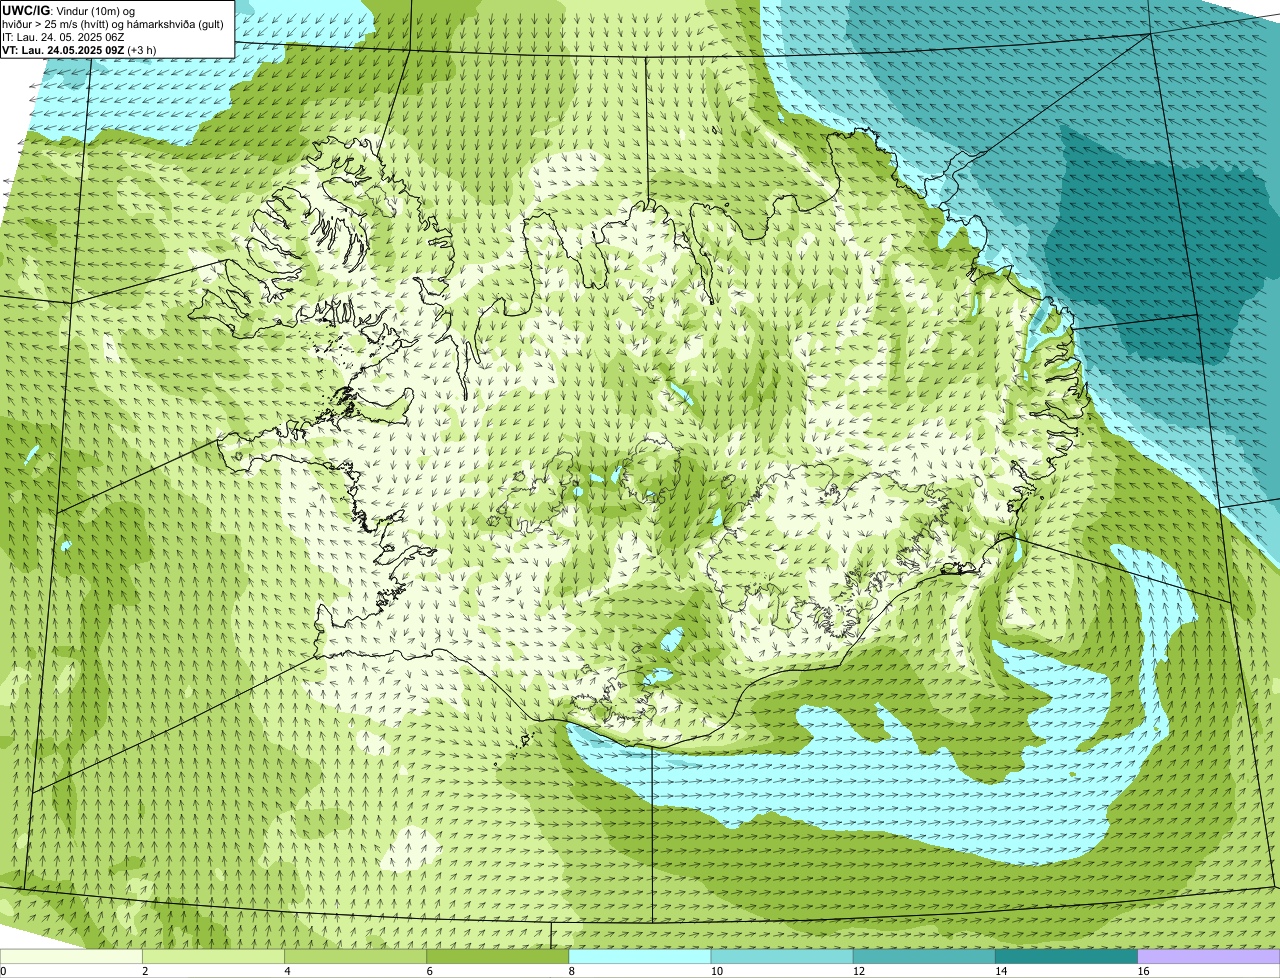Click the 12–14 m/s teal legend swatch
1280x978 pixels.
[x=924, y=957]
